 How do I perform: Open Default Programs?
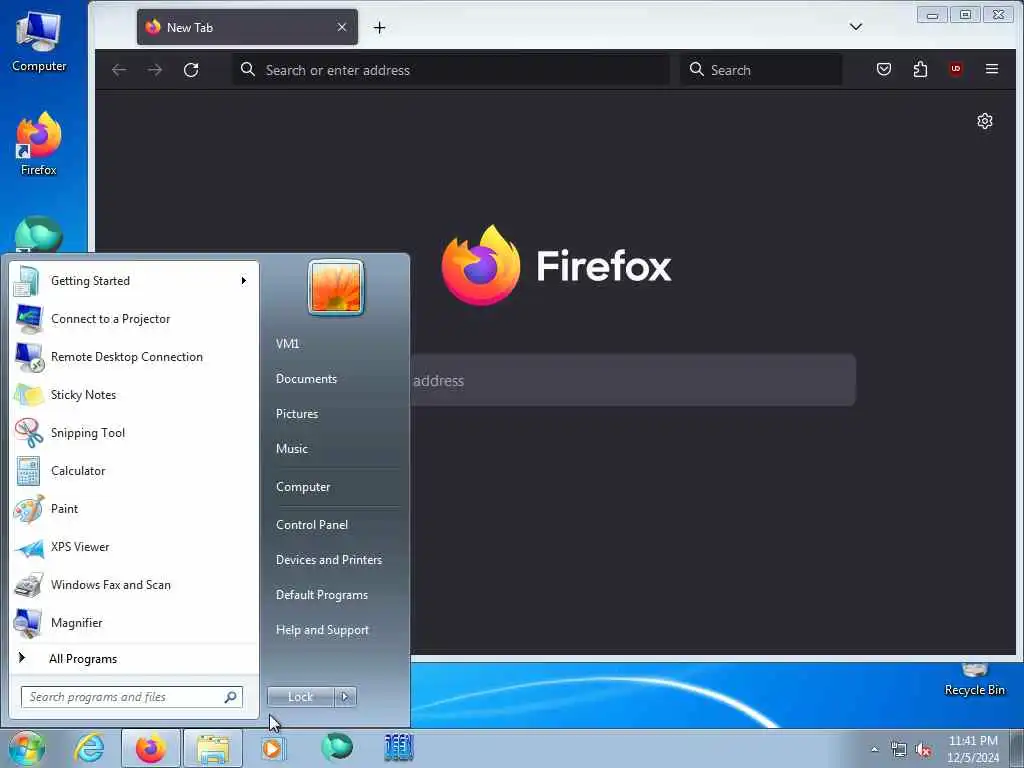[322, 595]
